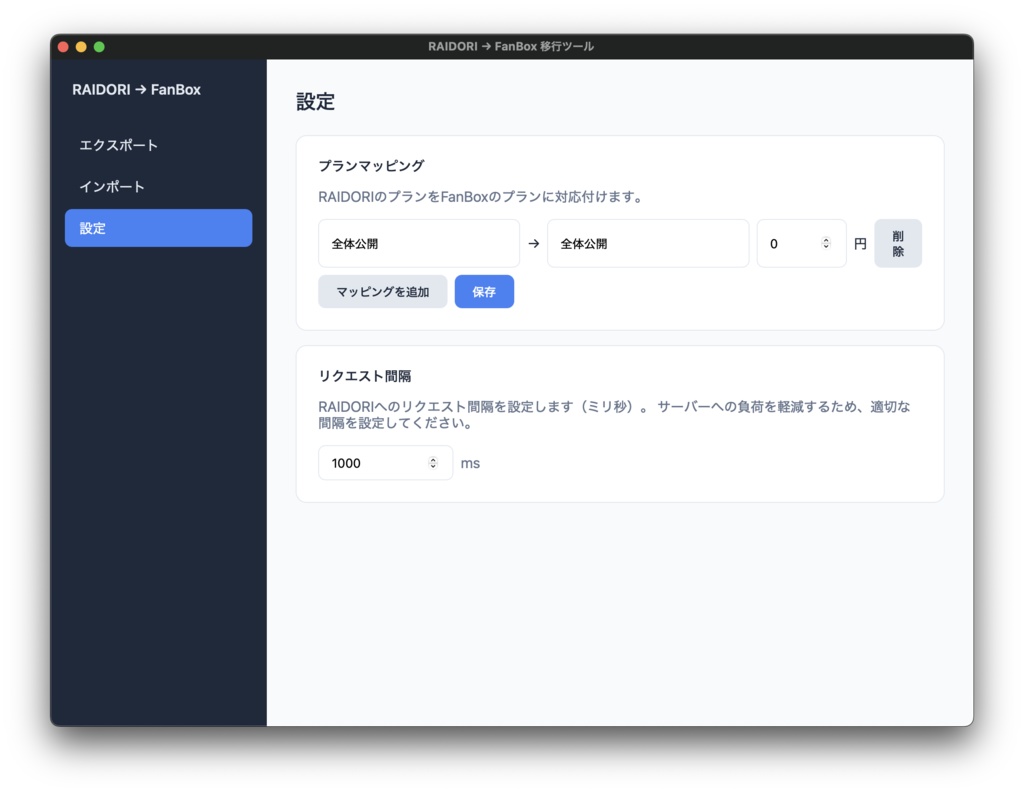Viewport: 1024px width, 793px height.
Task: Increment the request interval using its stepper
Action: (432, 458)
